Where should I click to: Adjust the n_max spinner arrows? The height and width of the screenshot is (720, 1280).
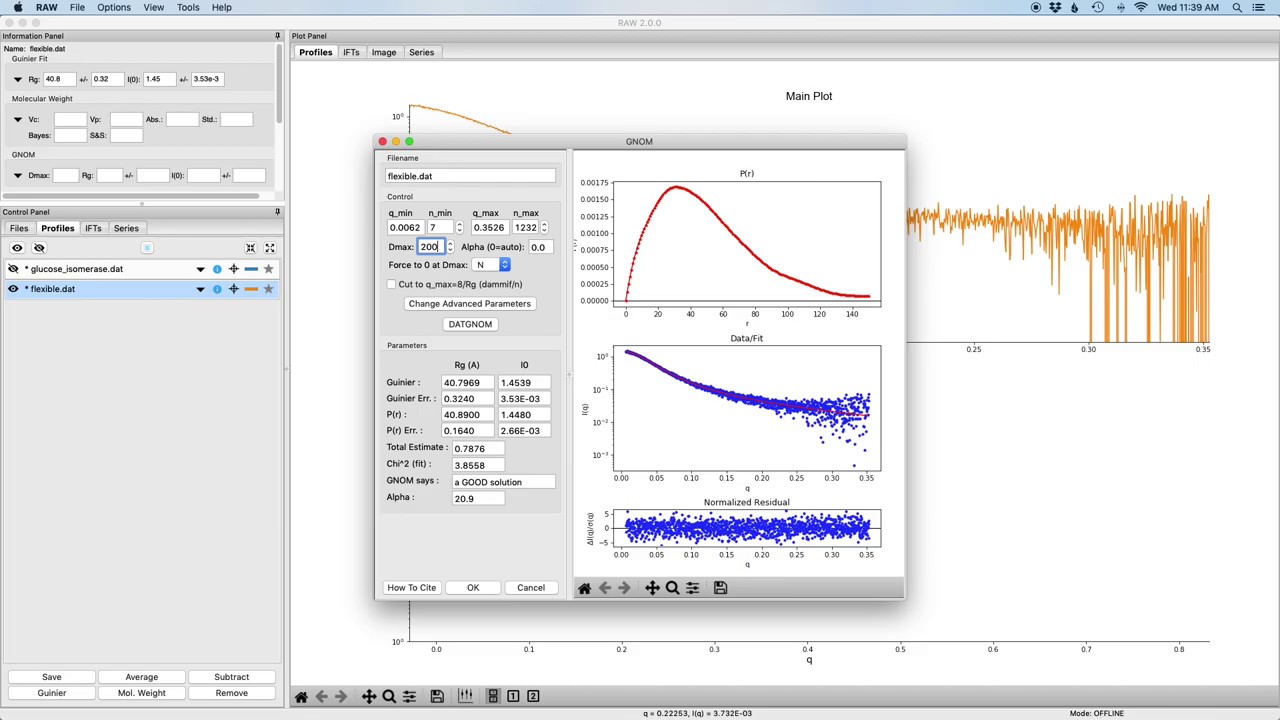coord(543,227)
